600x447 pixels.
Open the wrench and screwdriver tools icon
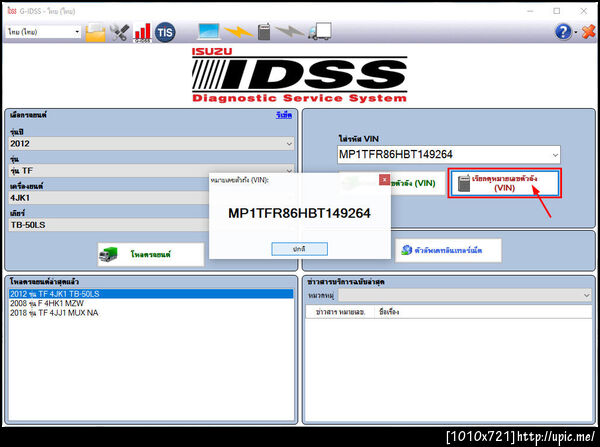(x=119, y=32)
